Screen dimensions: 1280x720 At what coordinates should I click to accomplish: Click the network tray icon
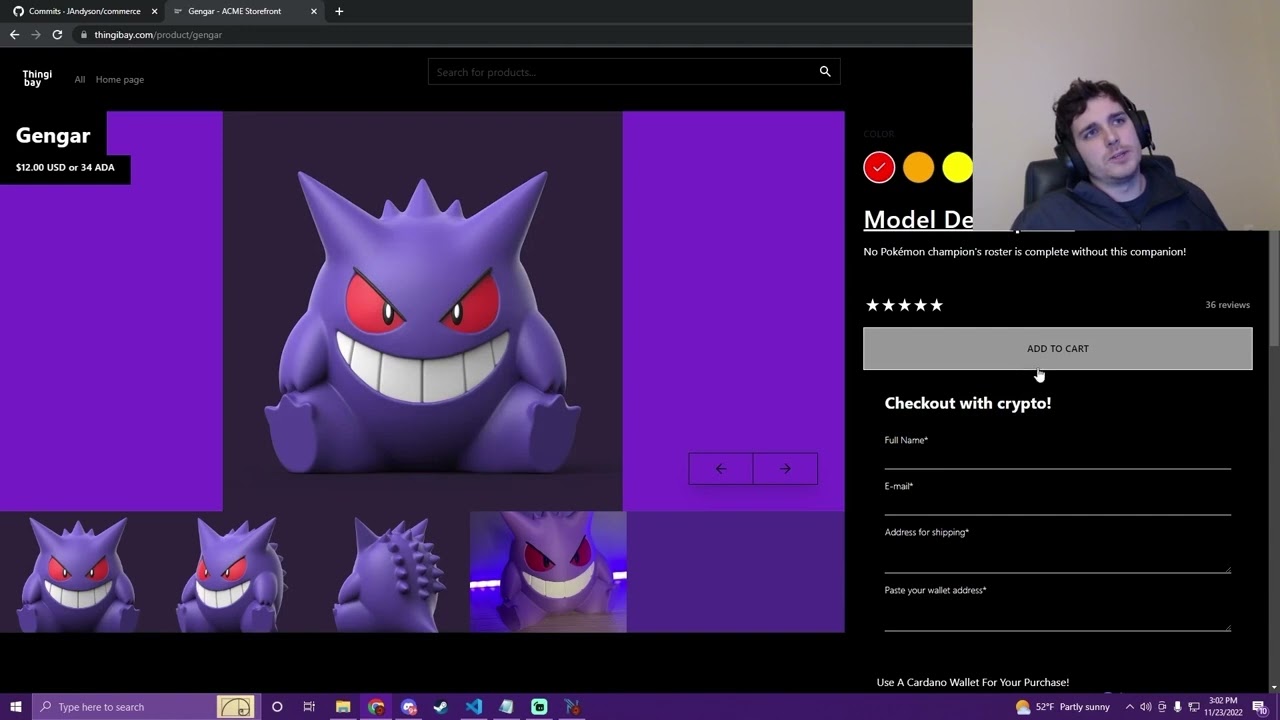pyautogui.click(x=1194, y=707)
